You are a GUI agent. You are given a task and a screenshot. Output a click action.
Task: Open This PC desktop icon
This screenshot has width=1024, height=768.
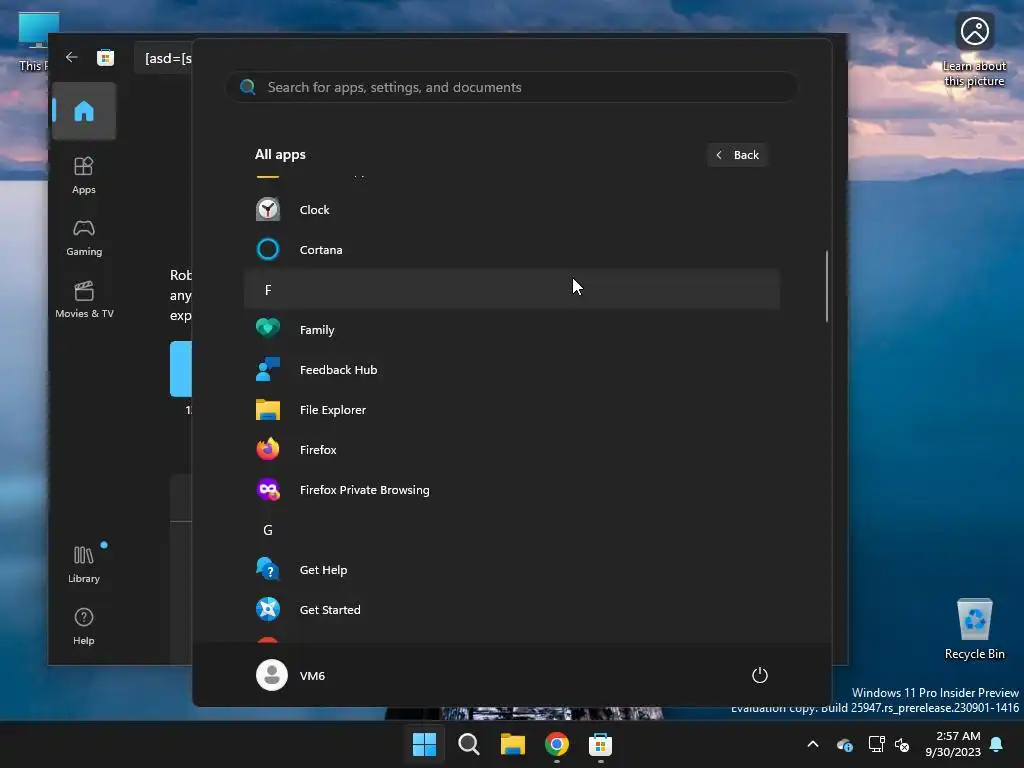34,41
